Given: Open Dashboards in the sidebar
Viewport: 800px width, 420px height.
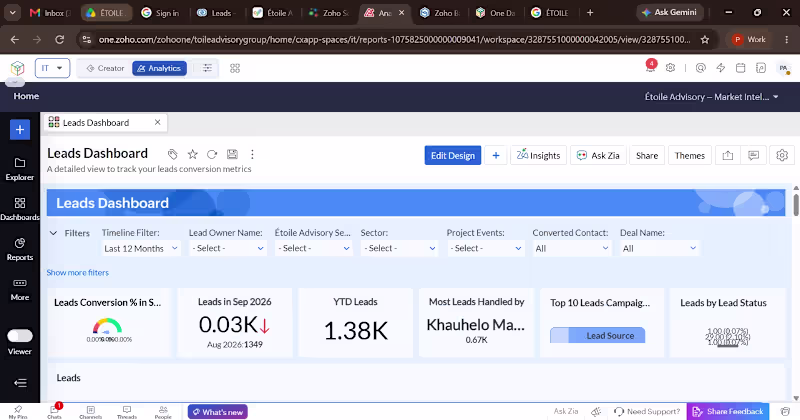Looking at the screenshot, I should 20,209.
